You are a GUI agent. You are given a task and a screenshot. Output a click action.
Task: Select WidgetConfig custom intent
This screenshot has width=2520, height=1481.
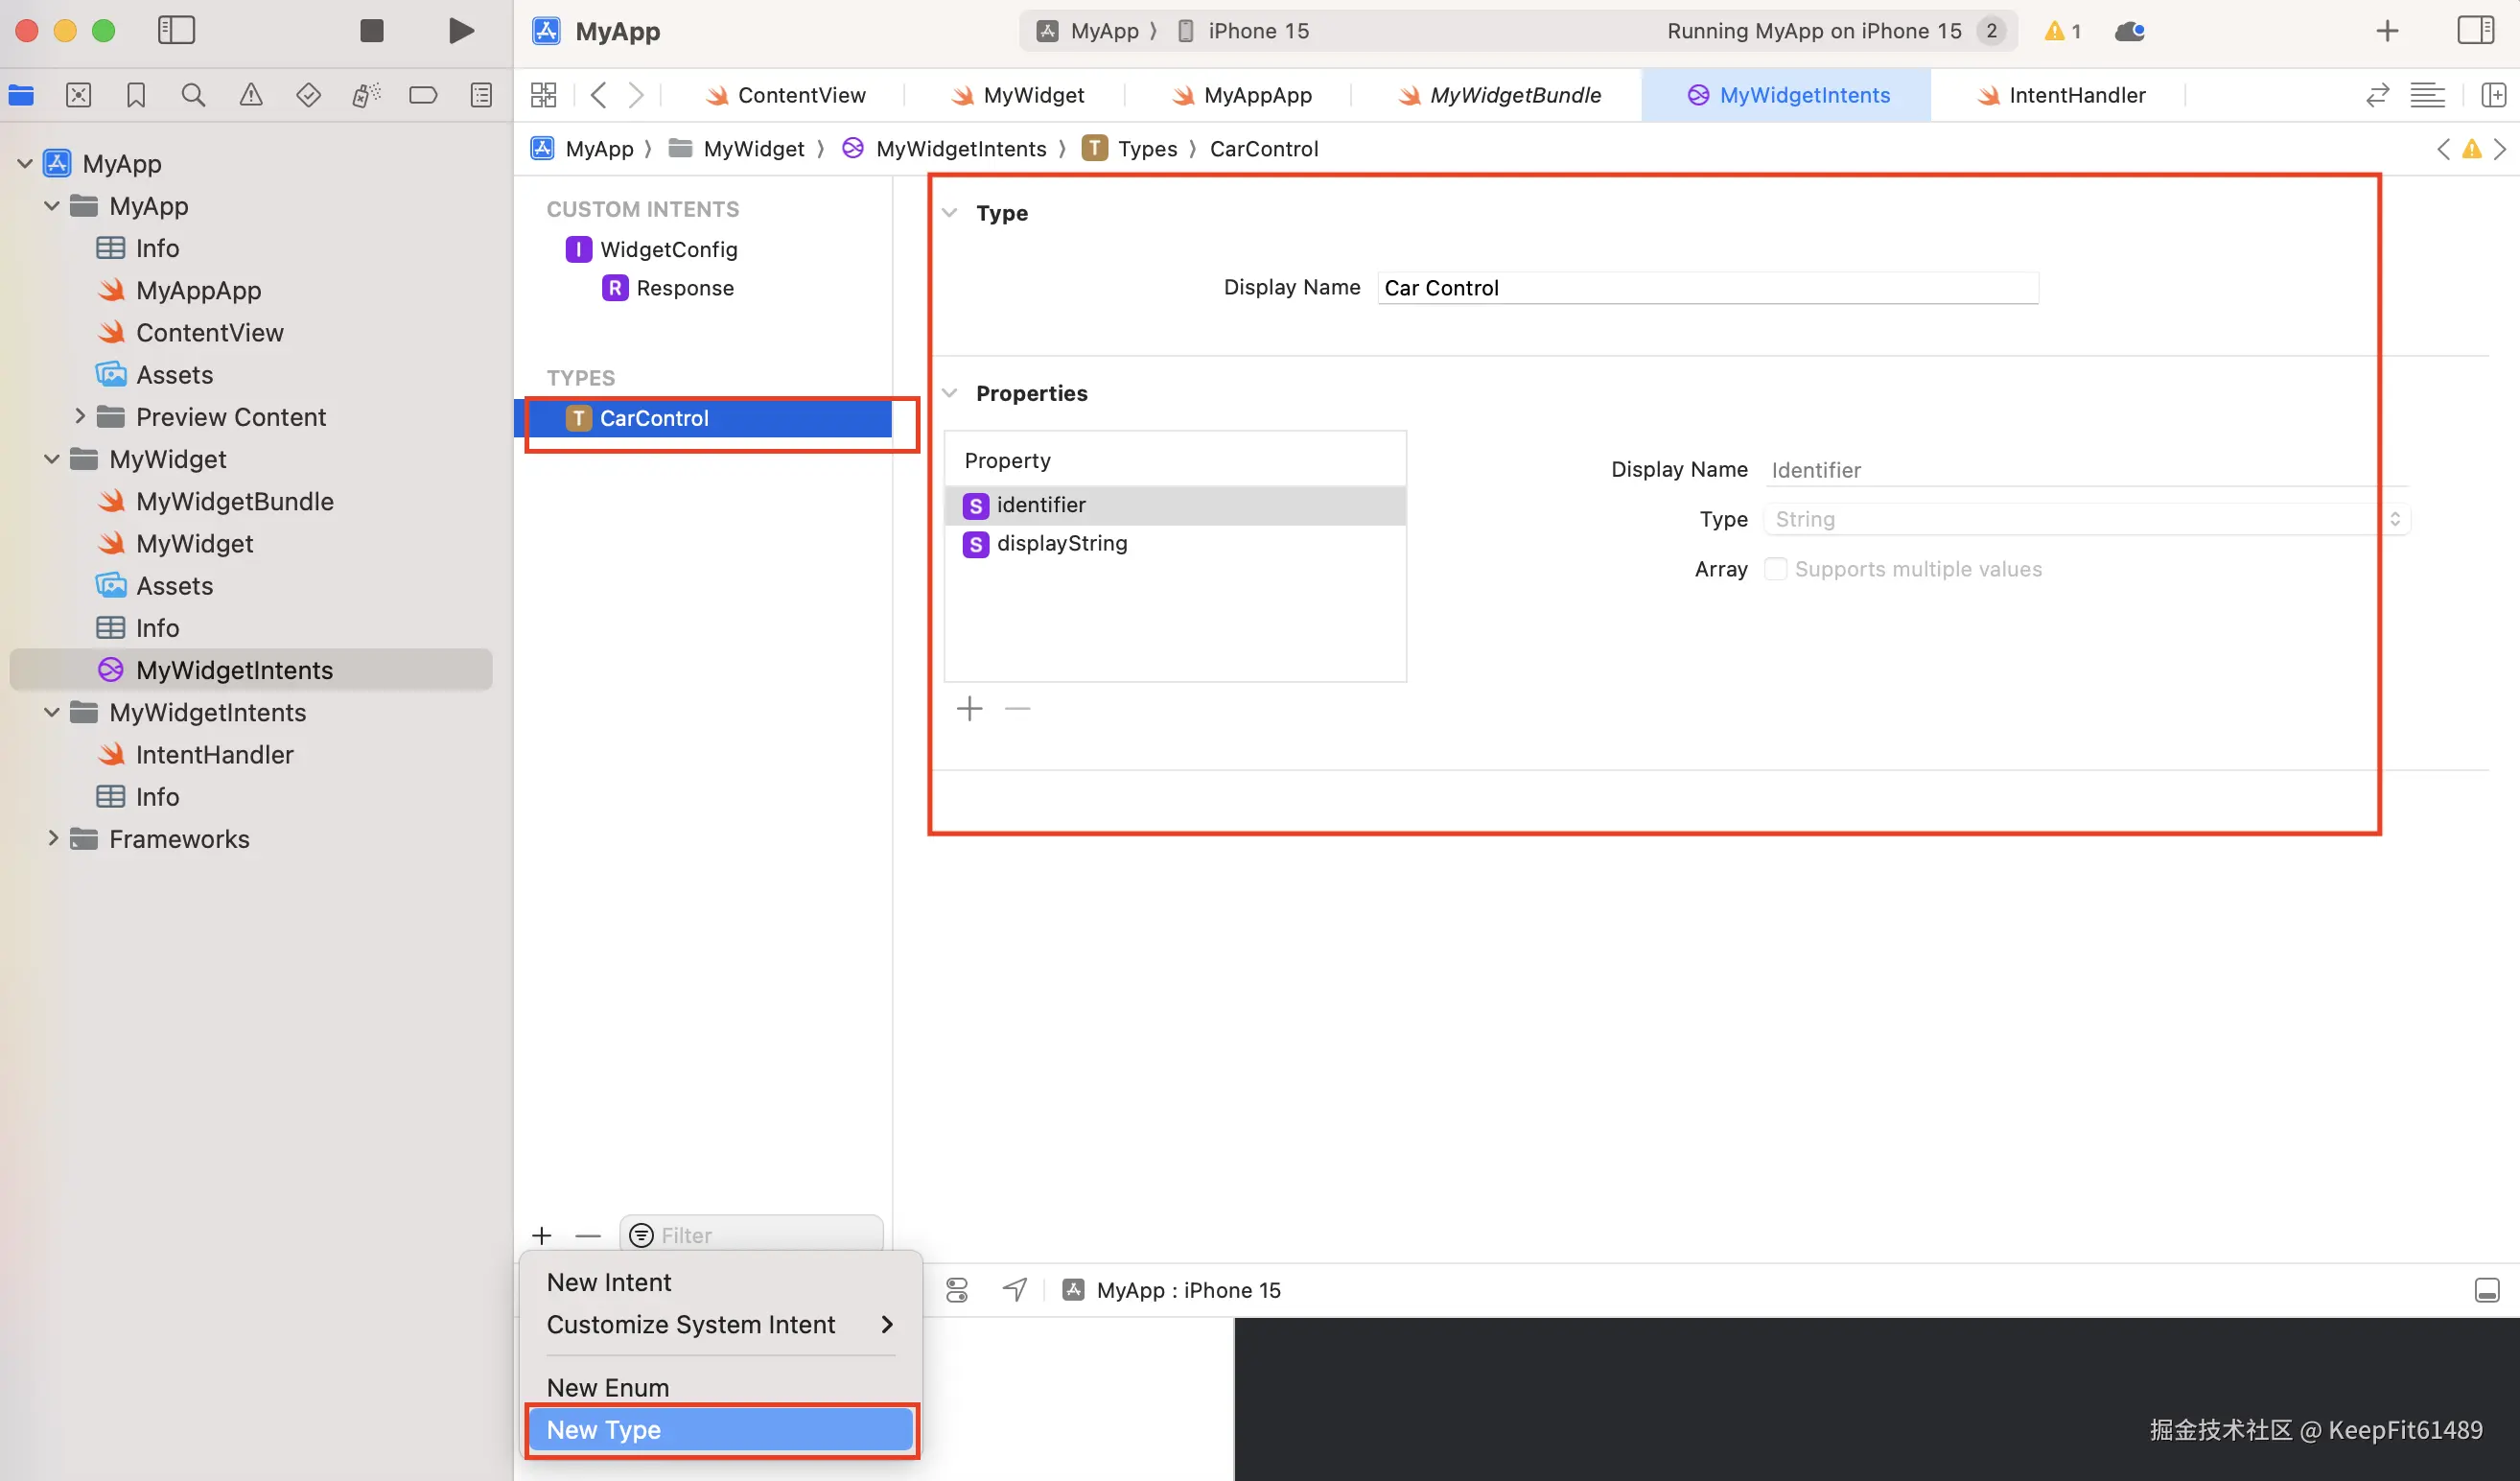point(668,249)
